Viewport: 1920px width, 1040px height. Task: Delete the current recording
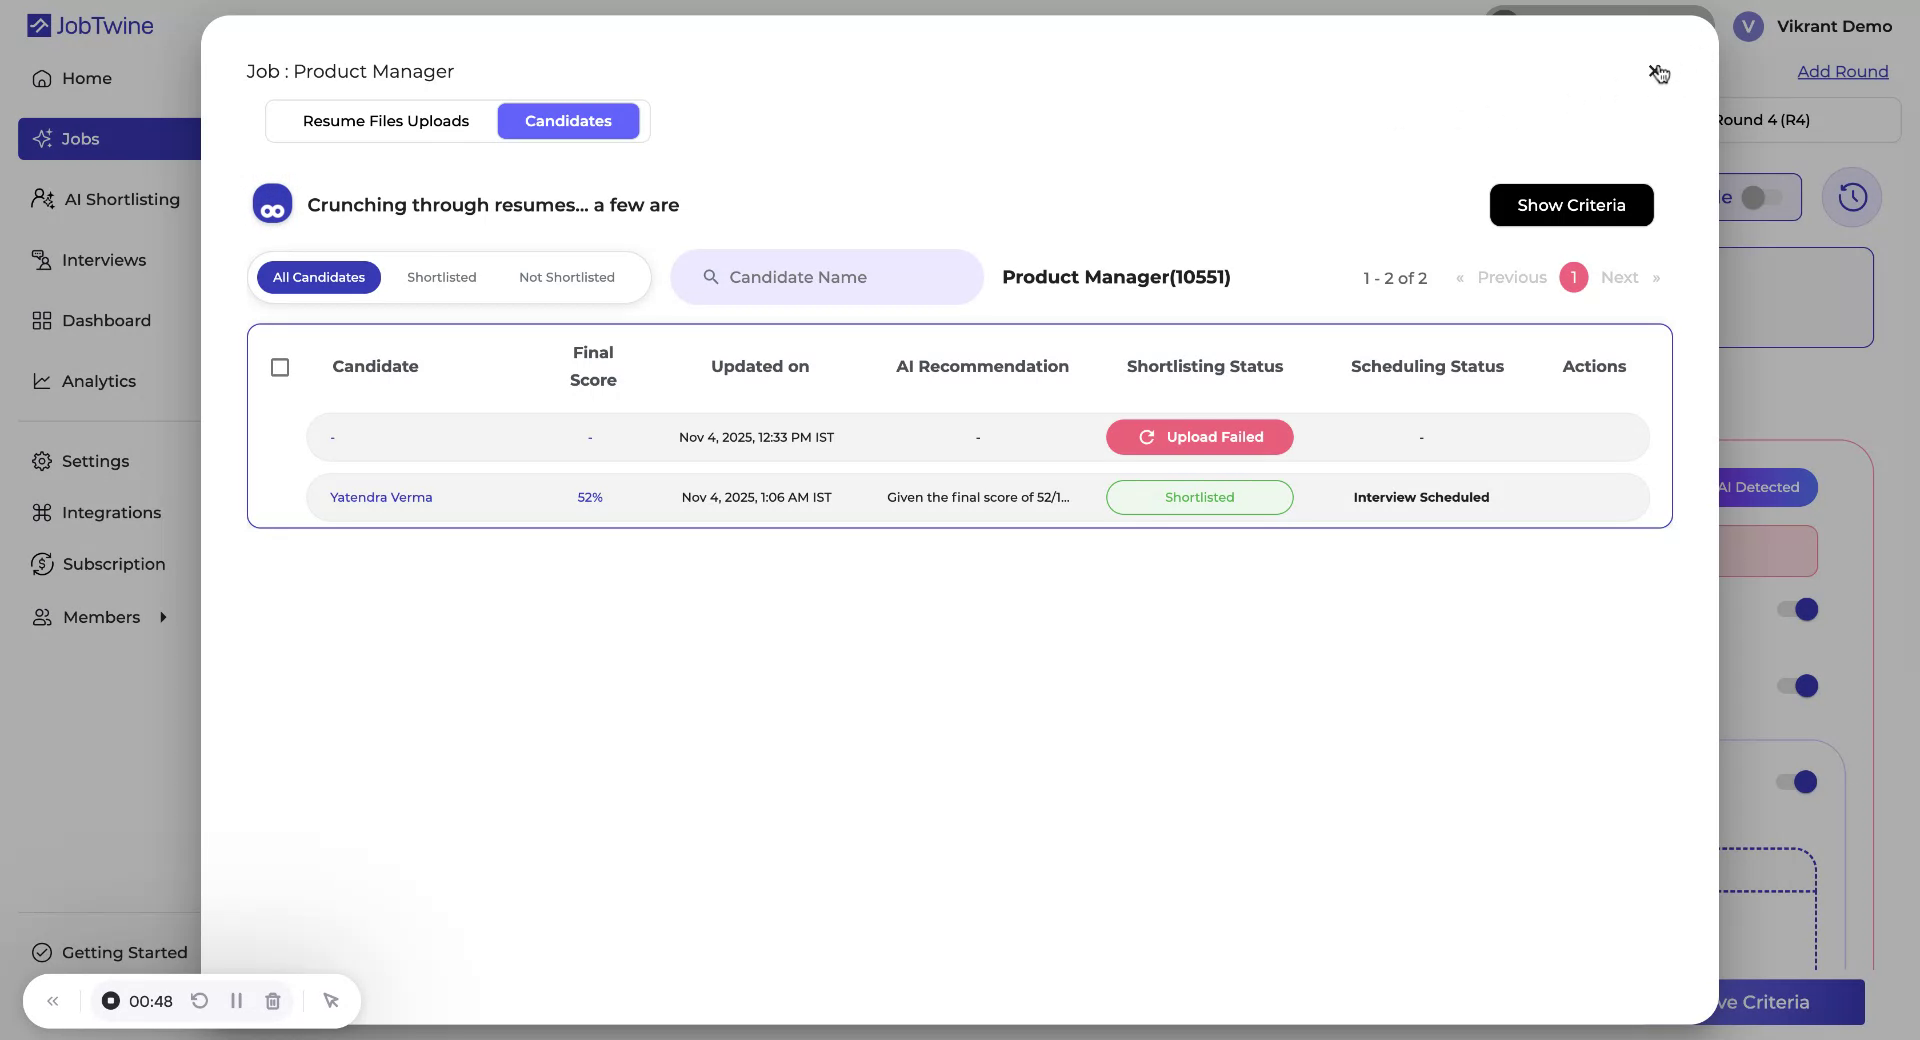[x=272, y=1001]
